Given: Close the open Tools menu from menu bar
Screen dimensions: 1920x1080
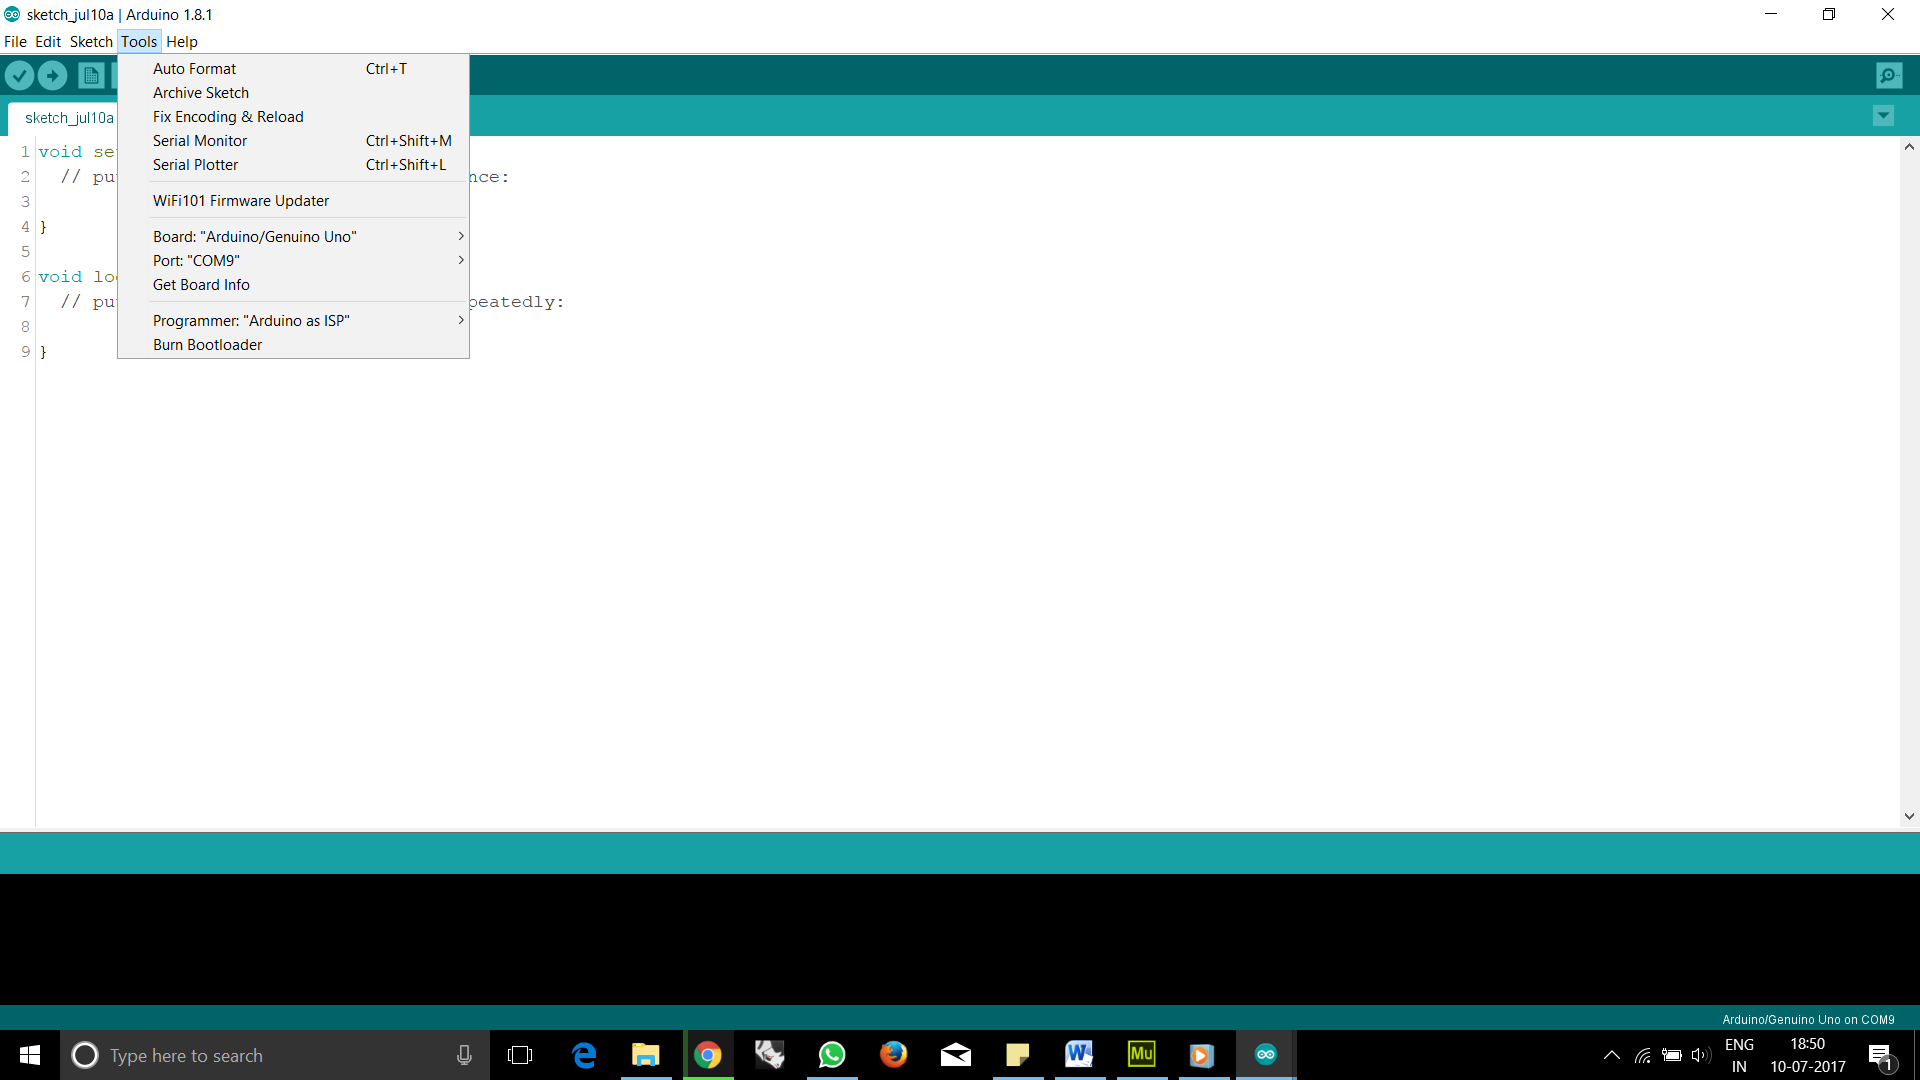Looking at the screenshot, I should pyautogui.click(x=139, y=42).
